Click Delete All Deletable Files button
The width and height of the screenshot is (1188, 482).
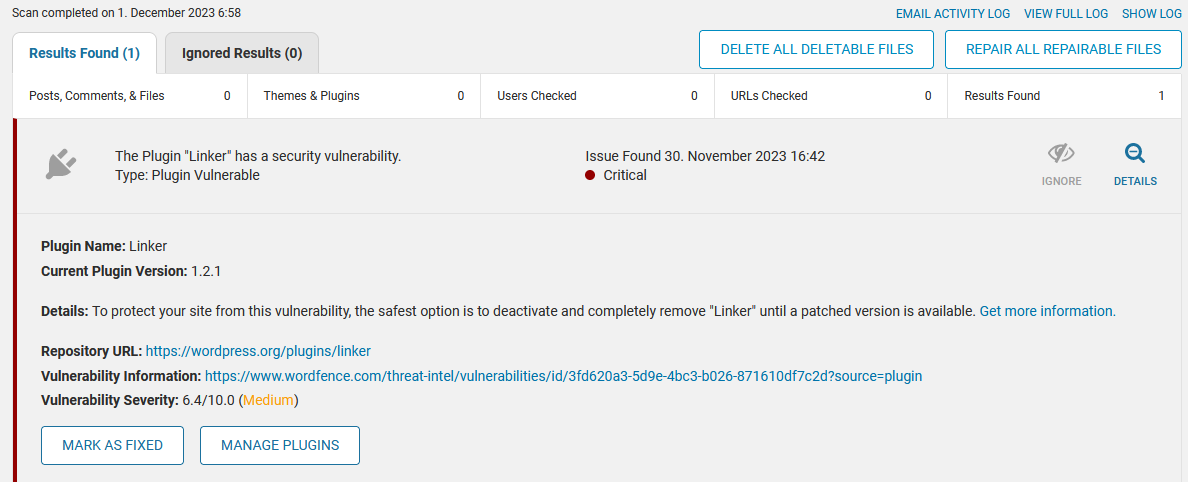pos(817,49)
